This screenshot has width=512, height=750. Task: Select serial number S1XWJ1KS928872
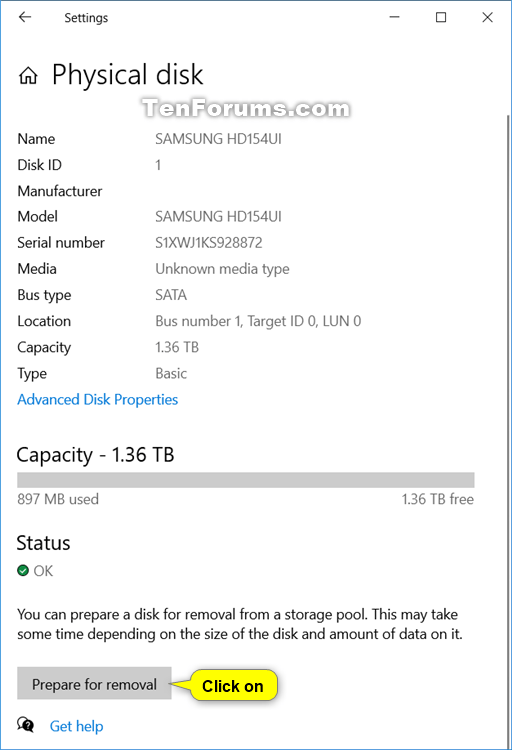(209, 243)
